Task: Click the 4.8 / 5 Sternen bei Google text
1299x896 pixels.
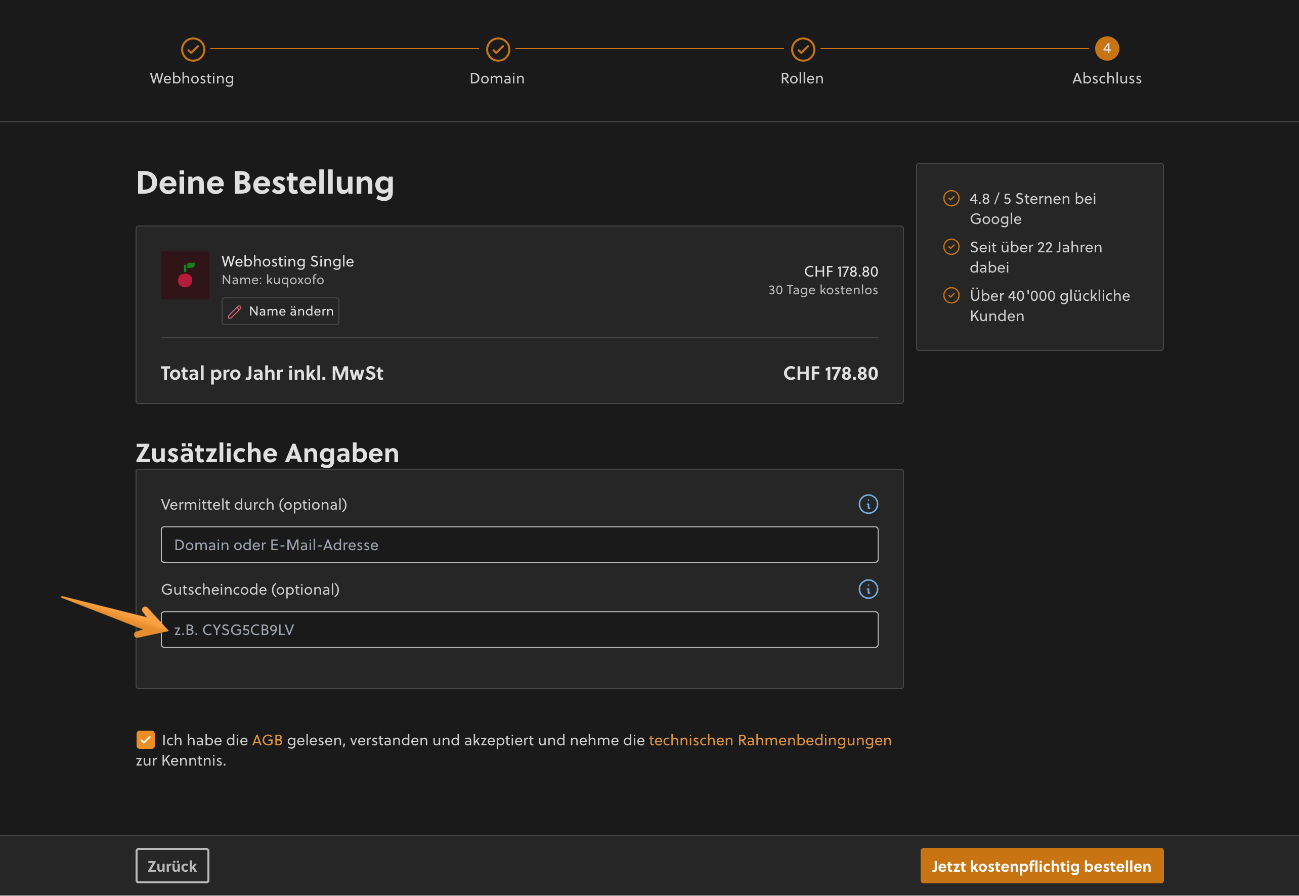Action: [1033, 208]
